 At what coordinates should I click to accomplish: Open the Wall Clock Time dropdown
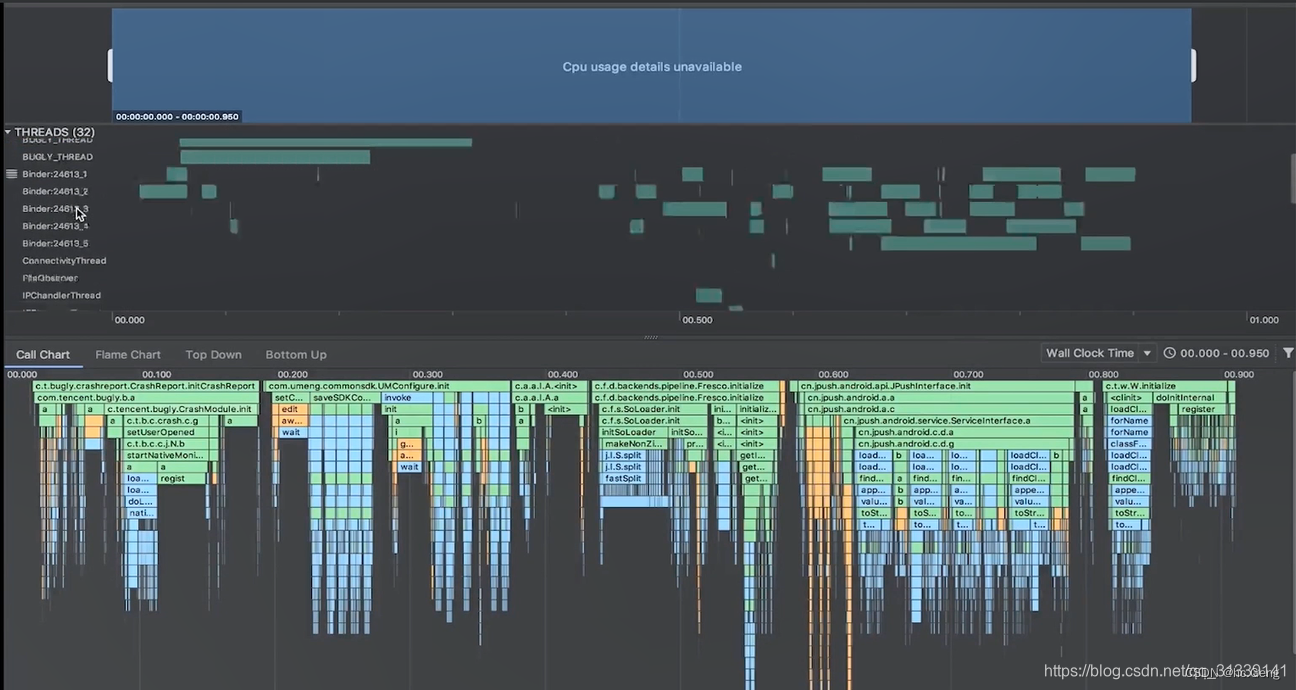1098,353
